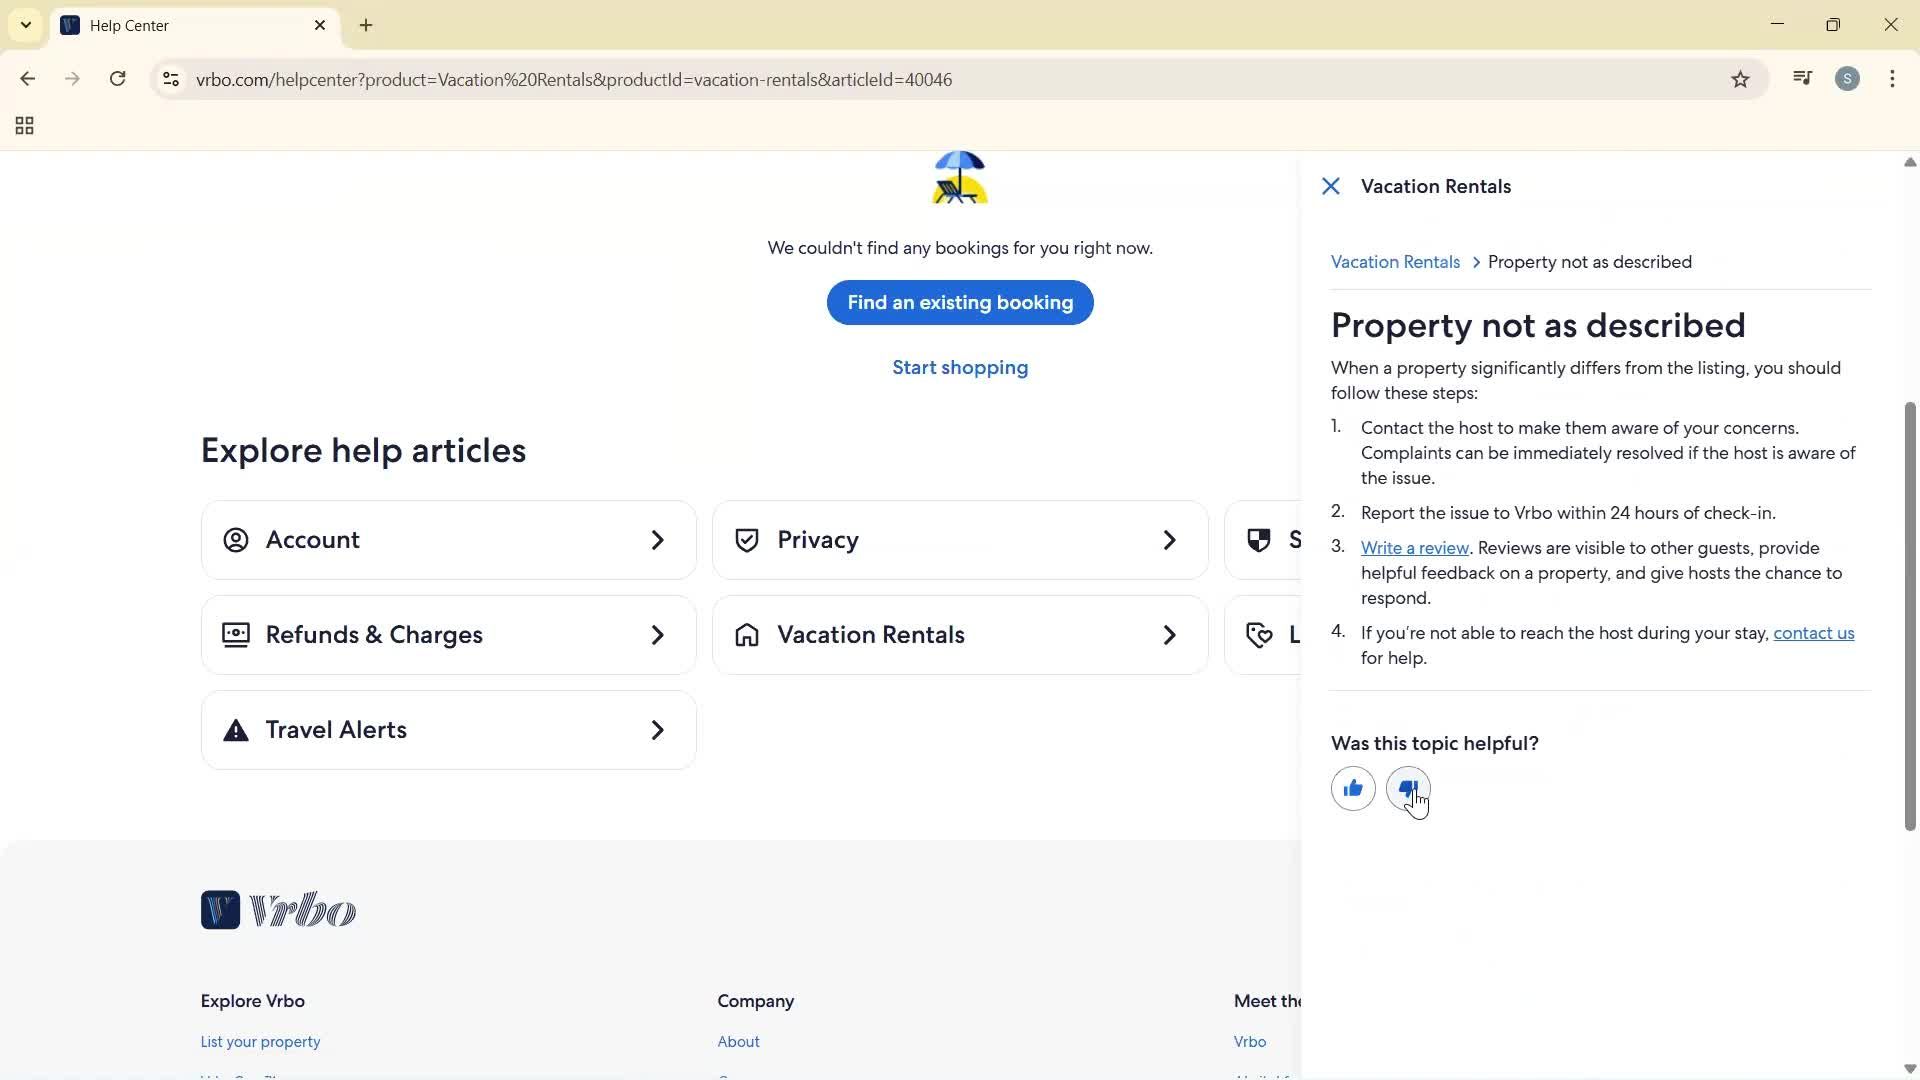Image resolution: width=1920 pixels, height=1080 pixels.
Task: Click the Account person icon
Action: click(235, 539)
